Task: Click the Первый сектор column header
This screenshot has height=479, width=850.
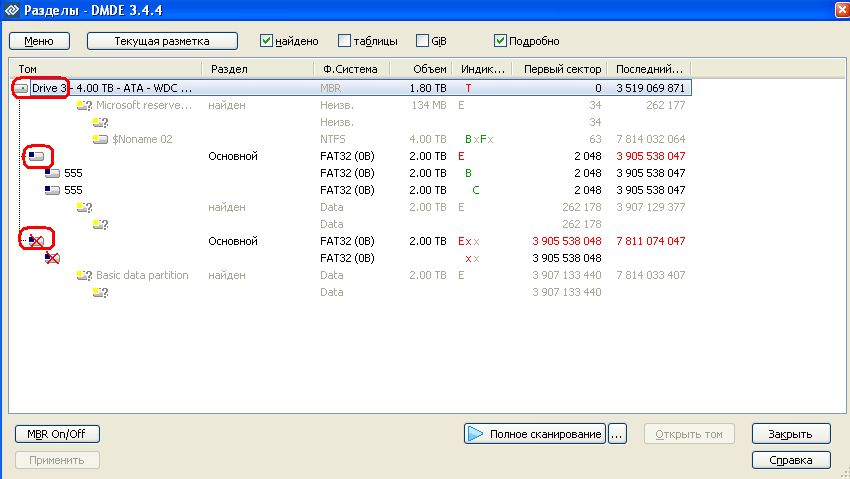Action: [560, 69]
